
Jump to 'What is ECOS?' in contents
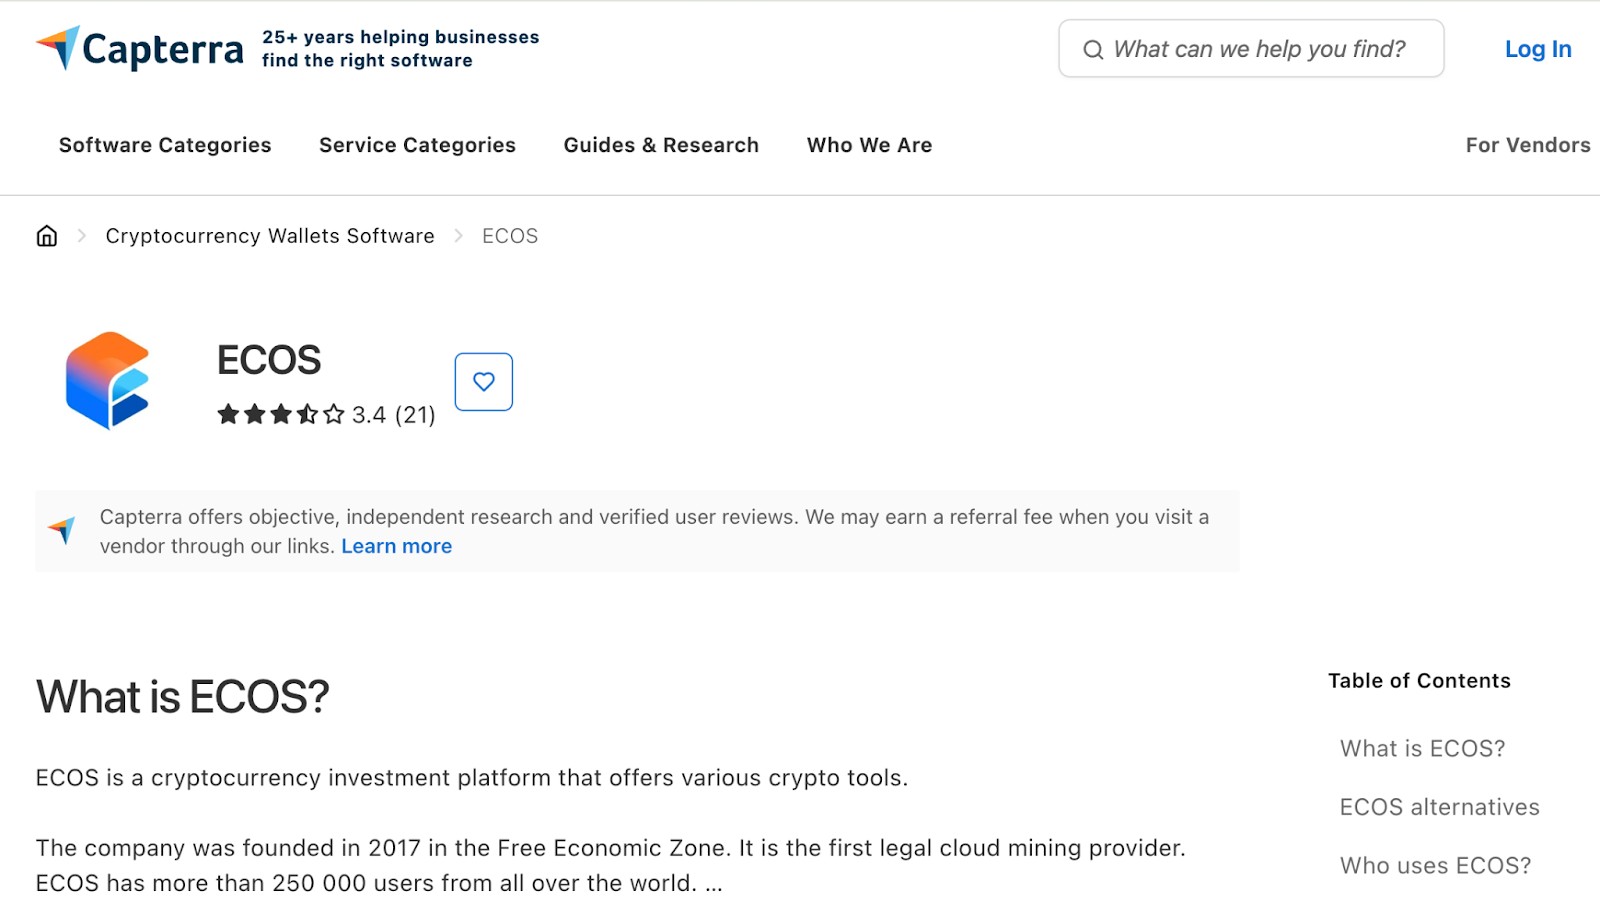pyautogui.click(x=1422, y=748)
